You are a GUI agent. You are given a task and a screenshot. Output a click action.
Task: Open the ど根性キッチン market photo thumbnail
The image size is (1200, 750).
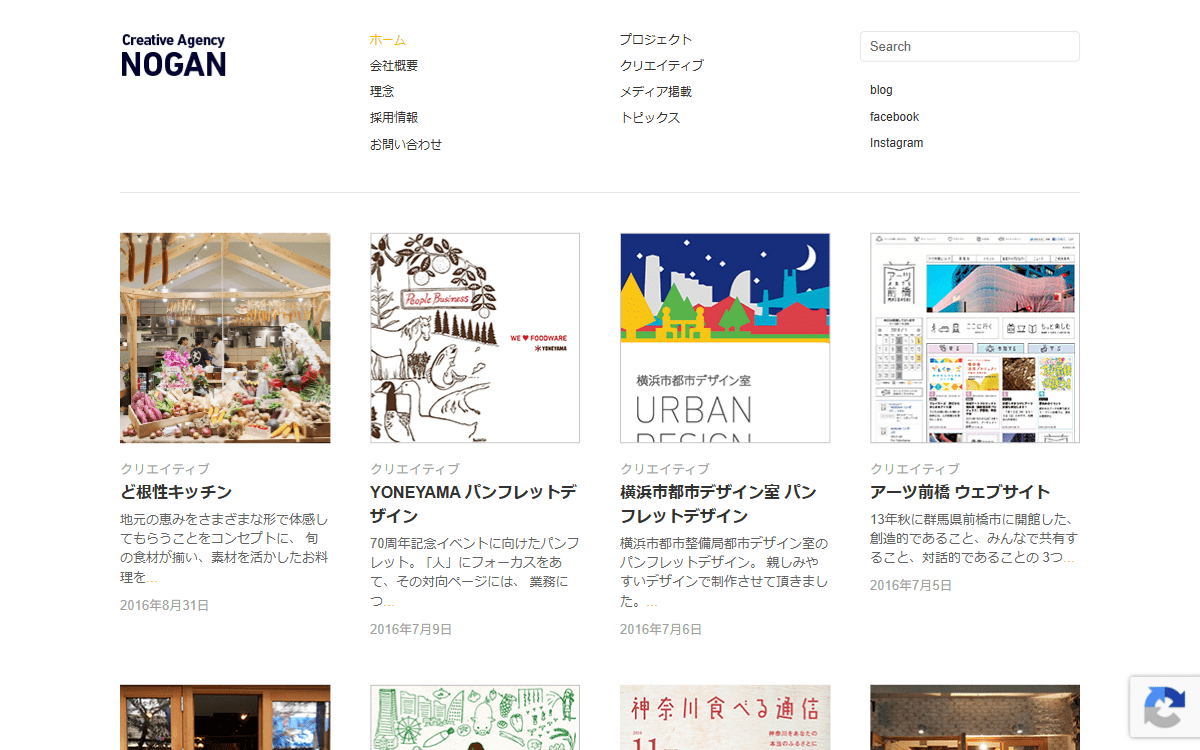pos(225,338)
